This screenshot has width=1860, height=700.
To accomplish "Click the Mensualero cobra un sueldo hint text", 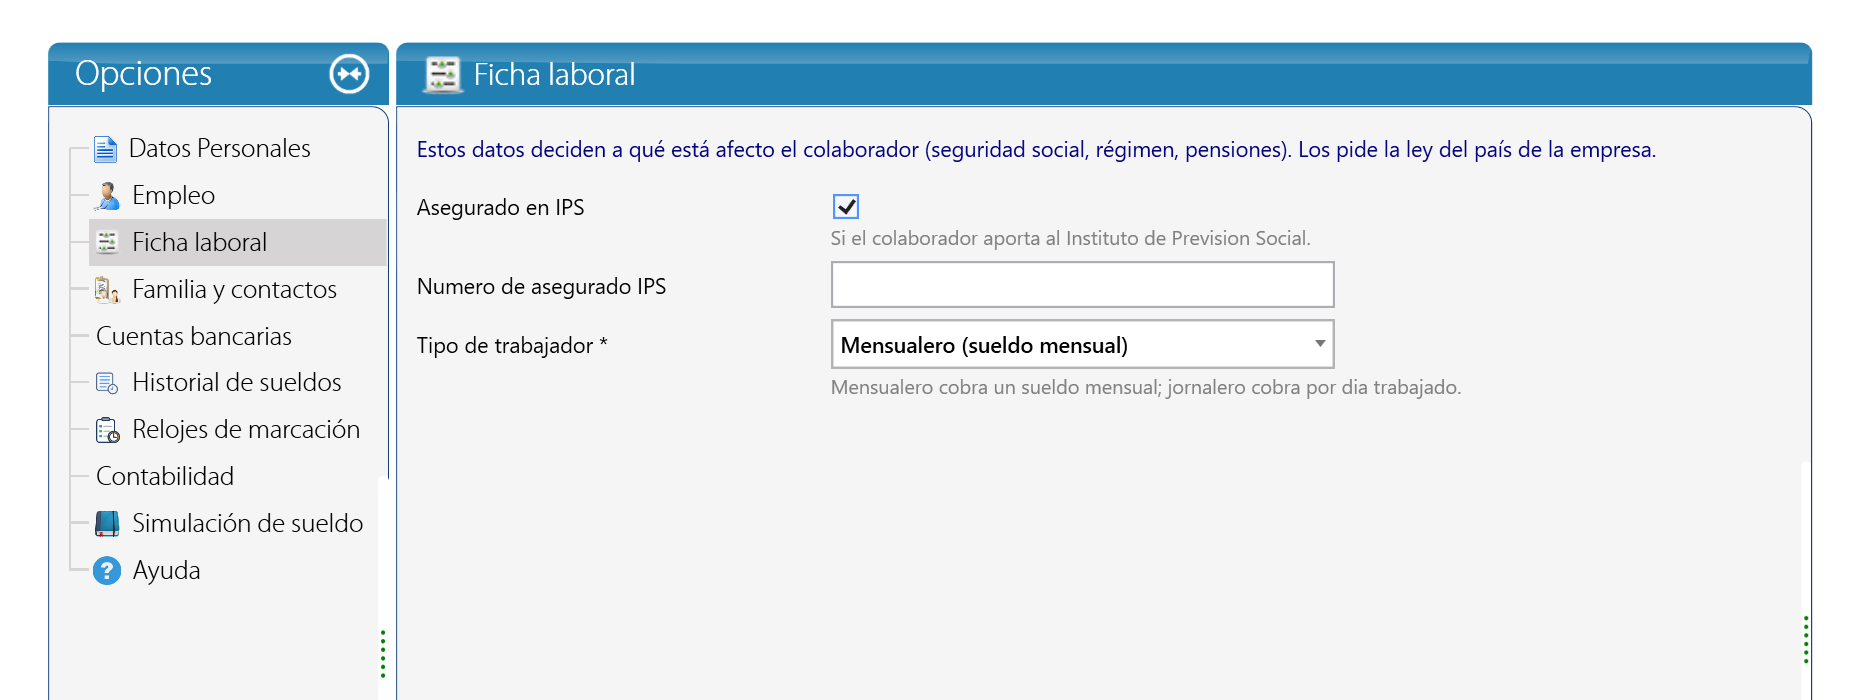I will (1146, 387).
